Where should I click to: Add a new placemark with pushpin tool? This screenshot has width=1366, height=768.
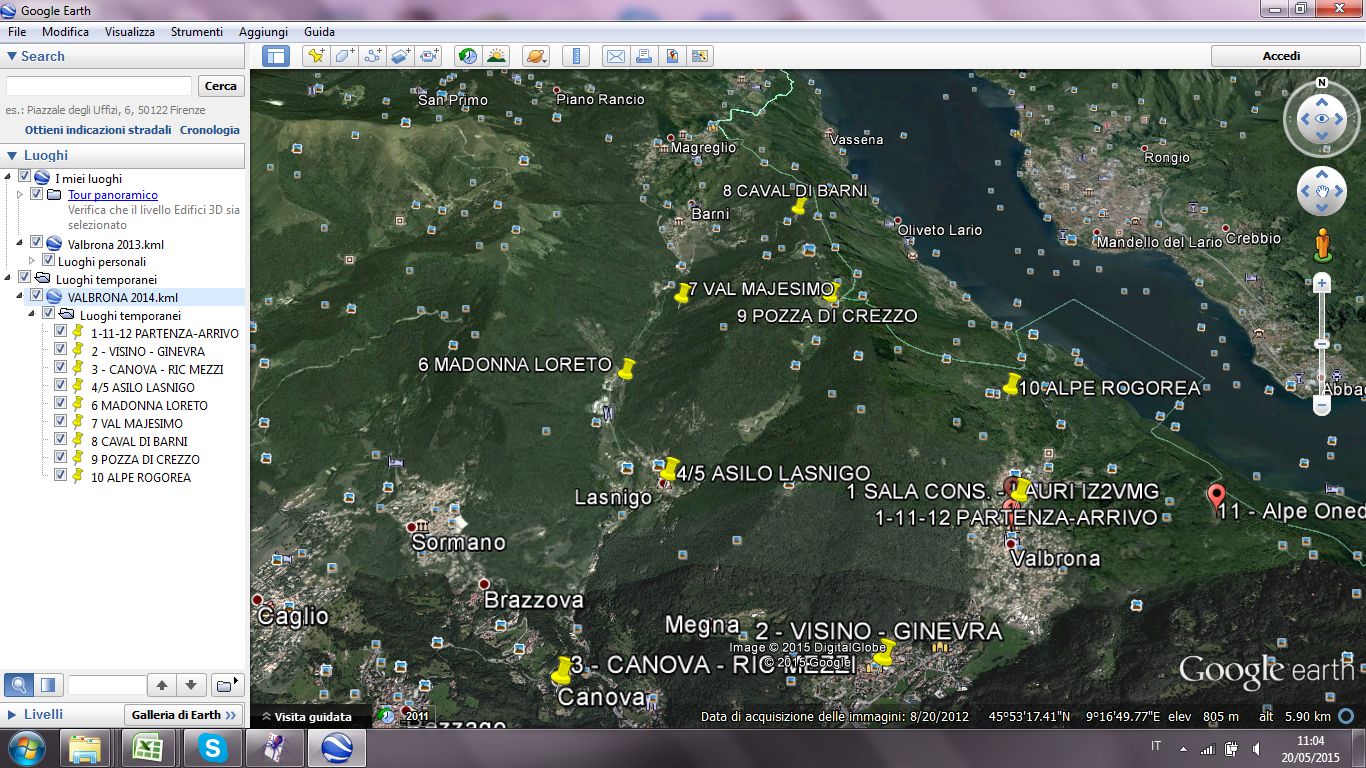pos(316,56)
